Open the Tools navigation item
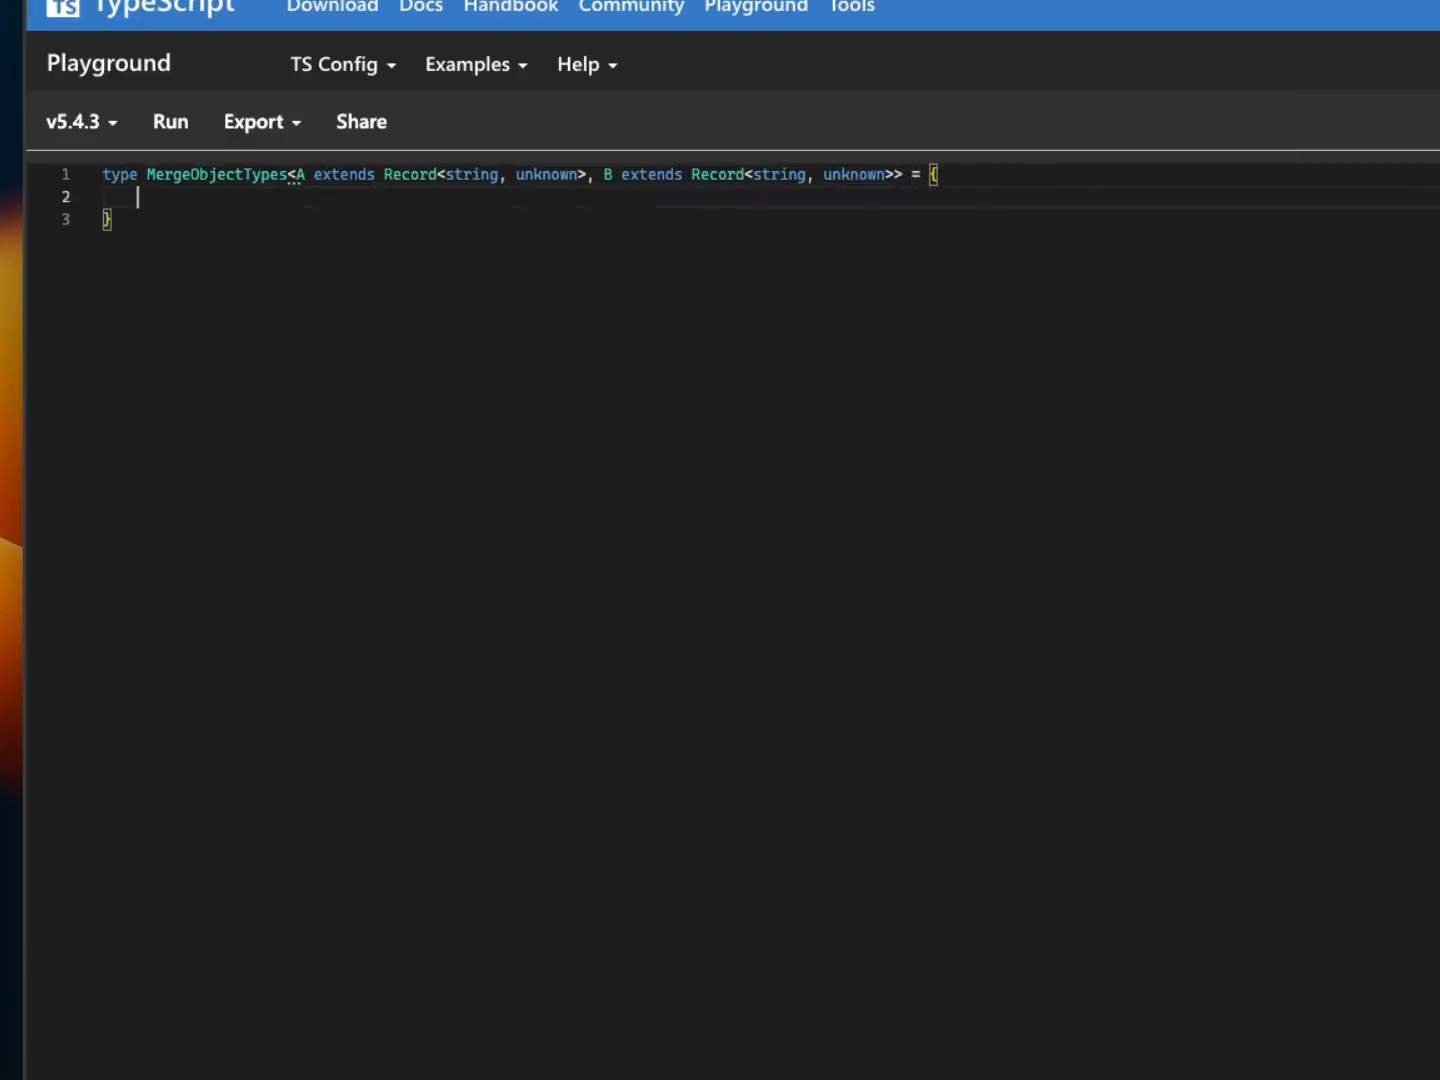This screenshot has width=1440, height=1080. pos(851,7)
